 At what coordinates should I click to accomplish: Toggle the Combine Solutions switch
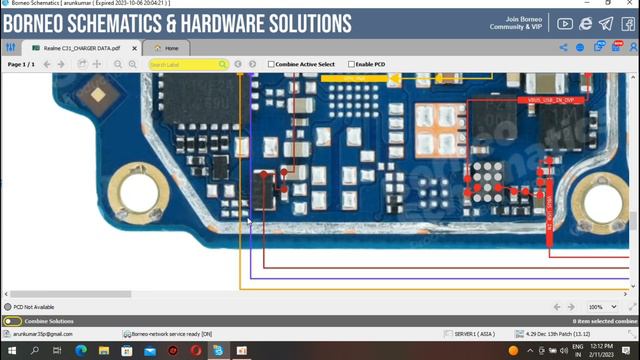[x=12, y=321]
